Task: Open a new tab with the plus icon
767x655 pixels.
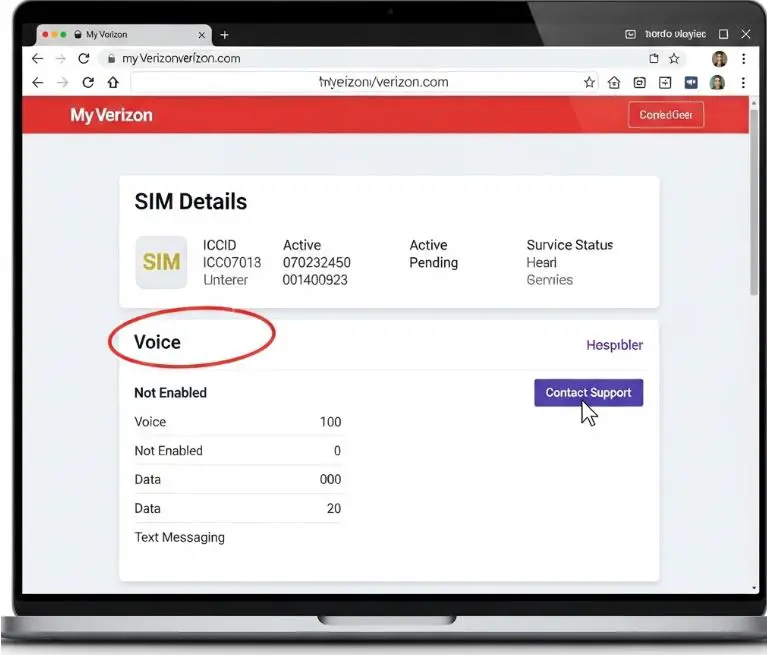Action: coord(225,35)
